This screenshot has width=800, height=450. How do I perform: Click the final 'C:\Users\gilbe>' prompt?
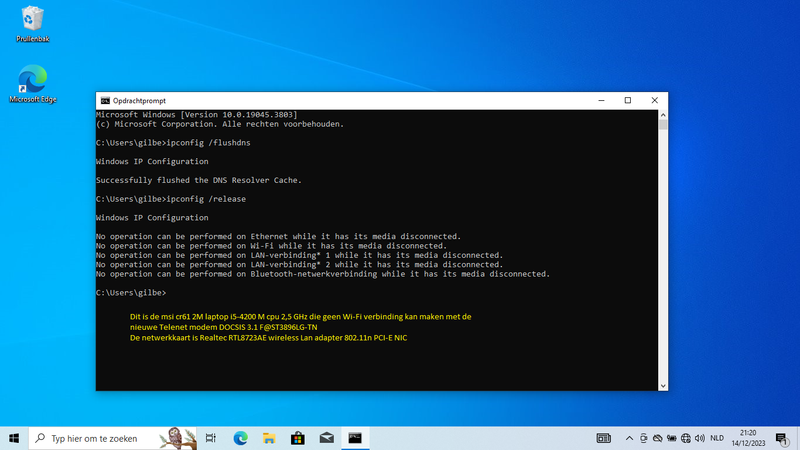[131, 293]
